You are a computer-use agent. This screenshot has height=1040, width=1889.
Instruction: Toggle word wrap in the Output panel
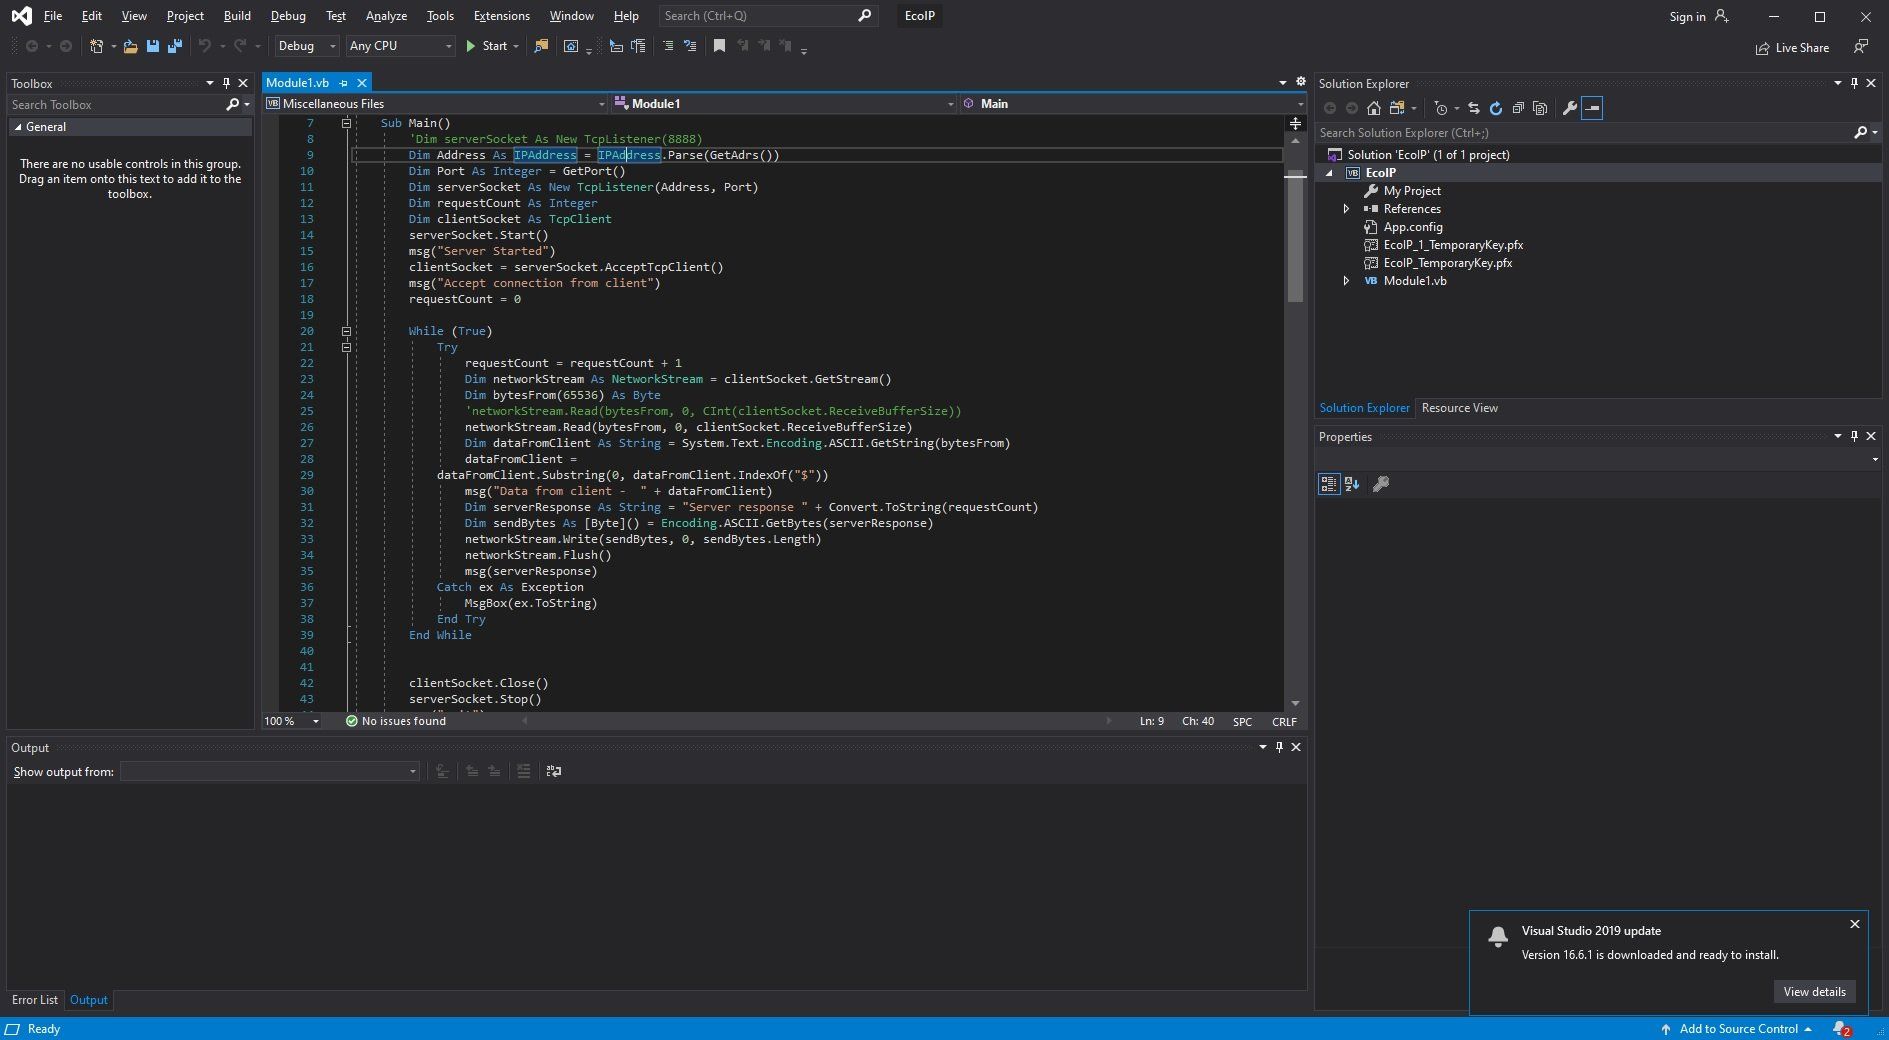(x=553, y=771)
